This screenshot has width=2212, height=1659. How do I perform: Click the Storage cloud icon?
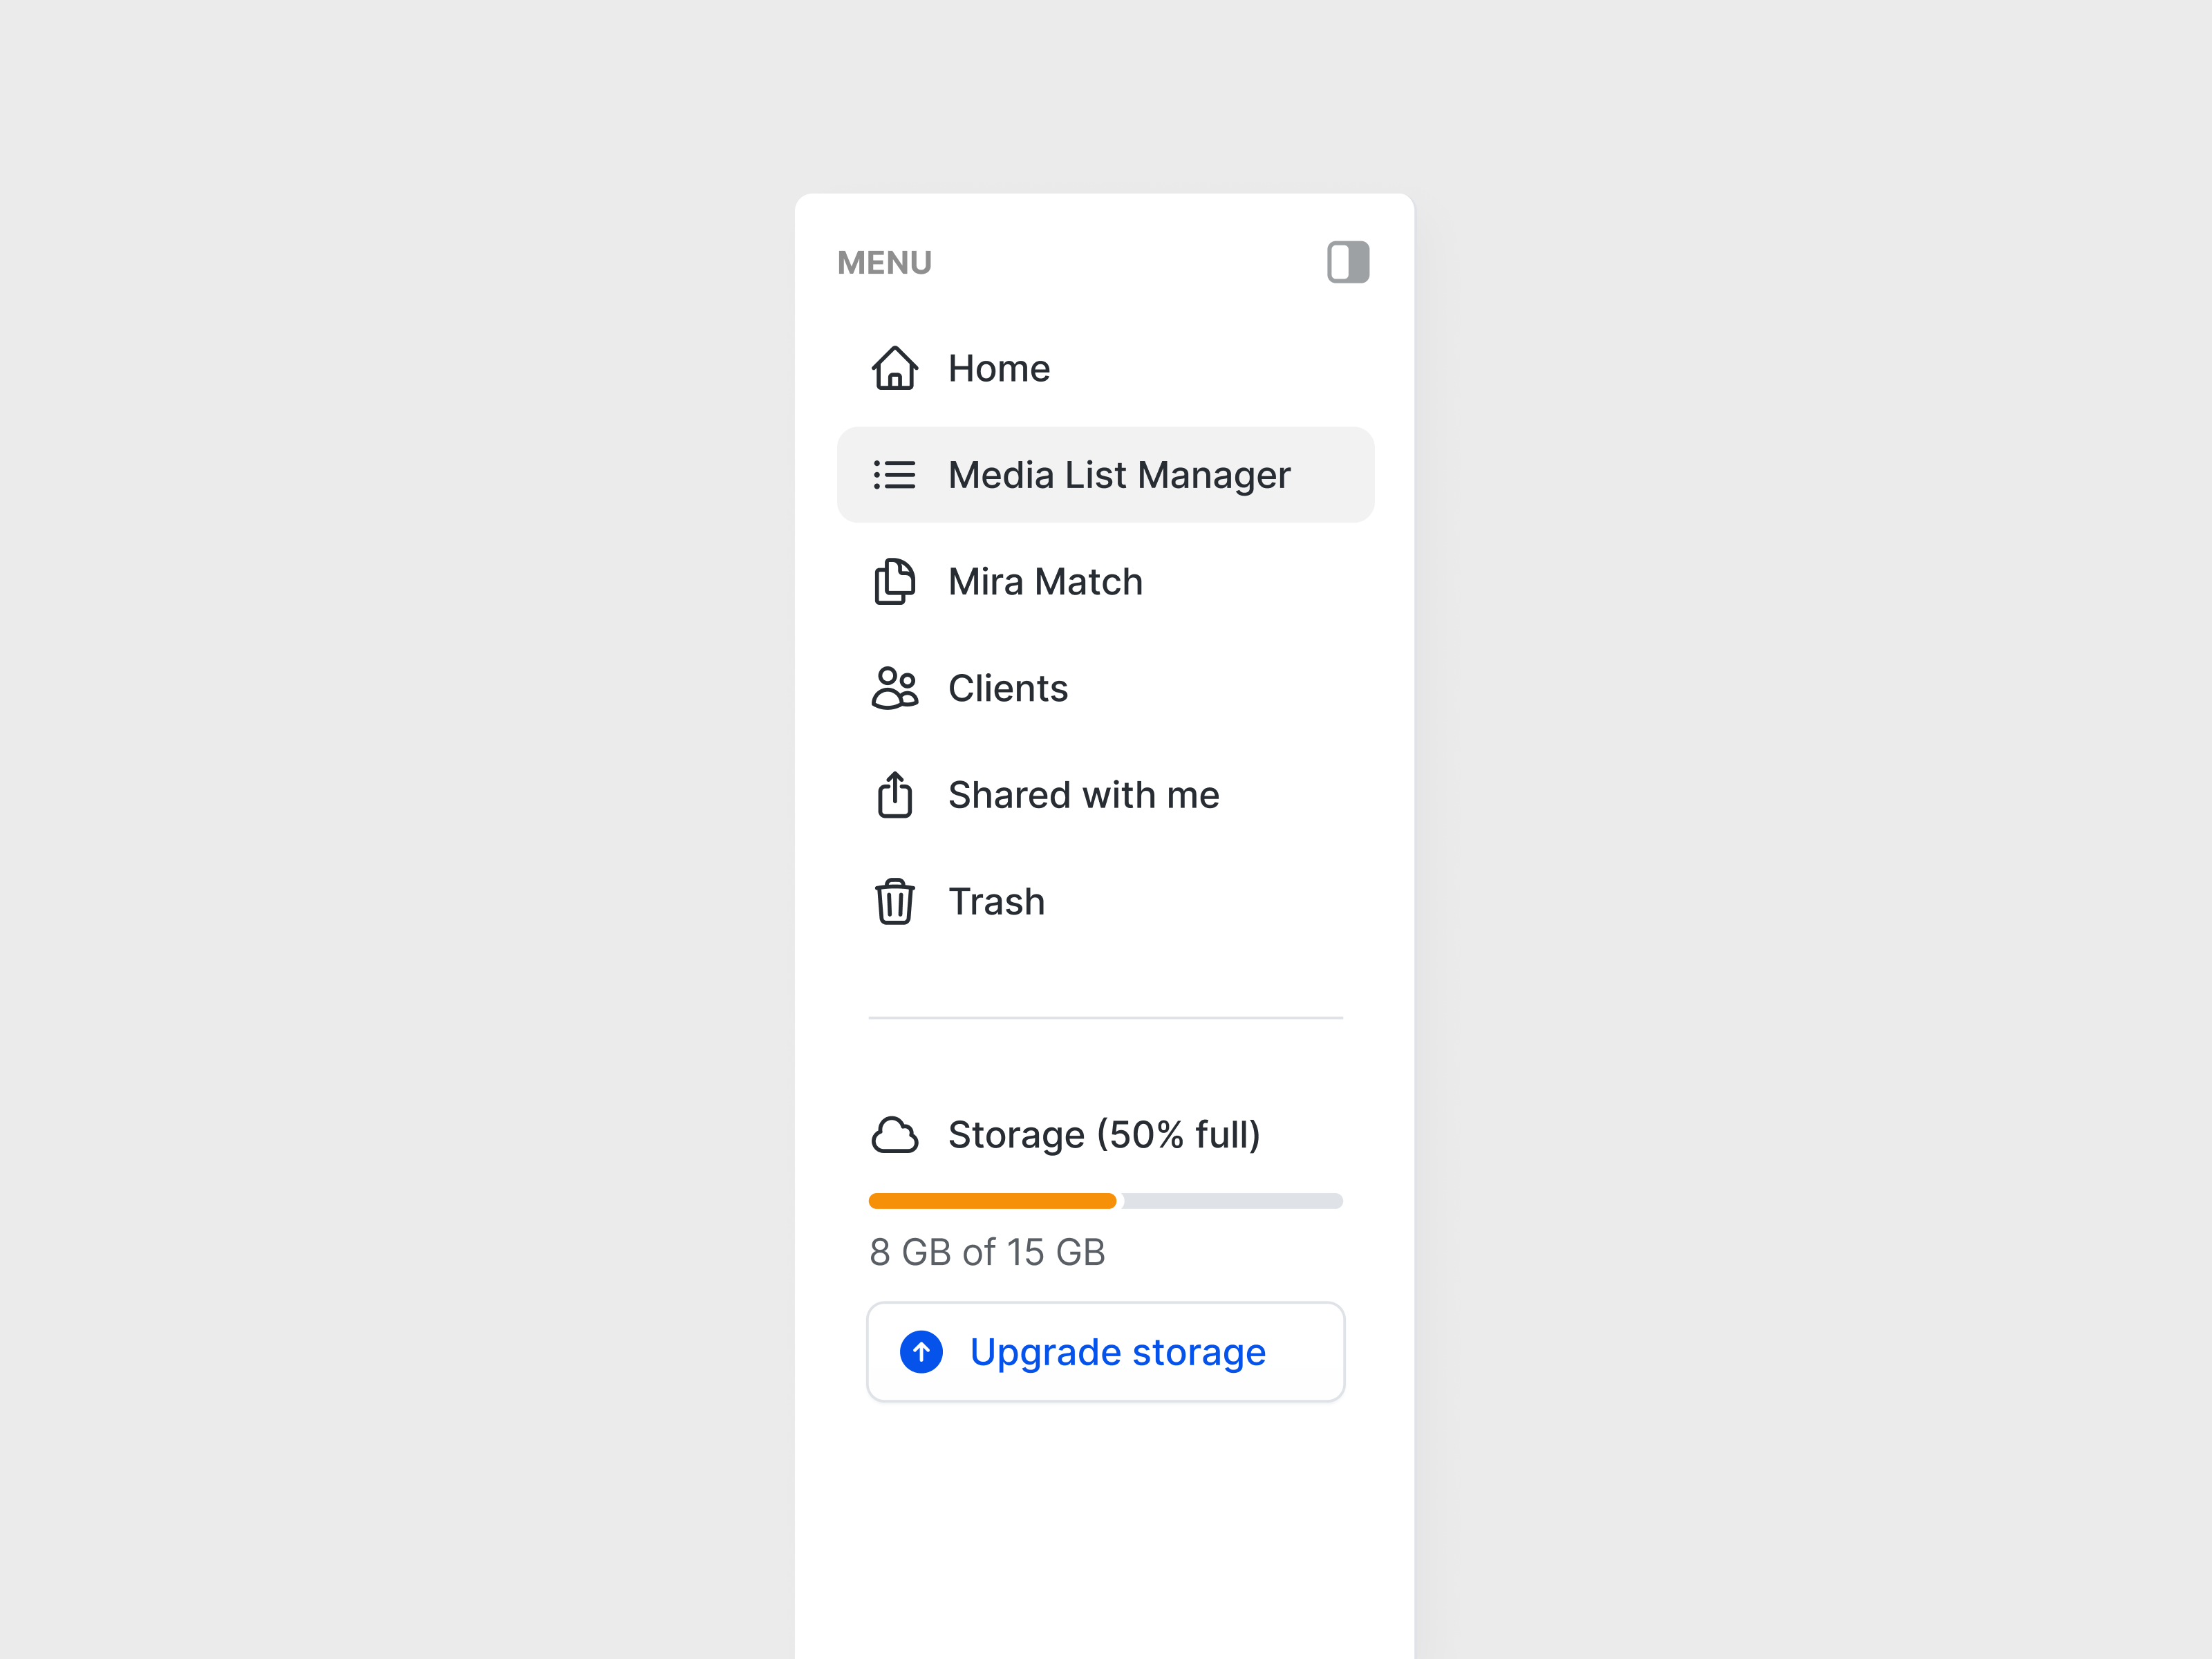[x=895, y=1135]
